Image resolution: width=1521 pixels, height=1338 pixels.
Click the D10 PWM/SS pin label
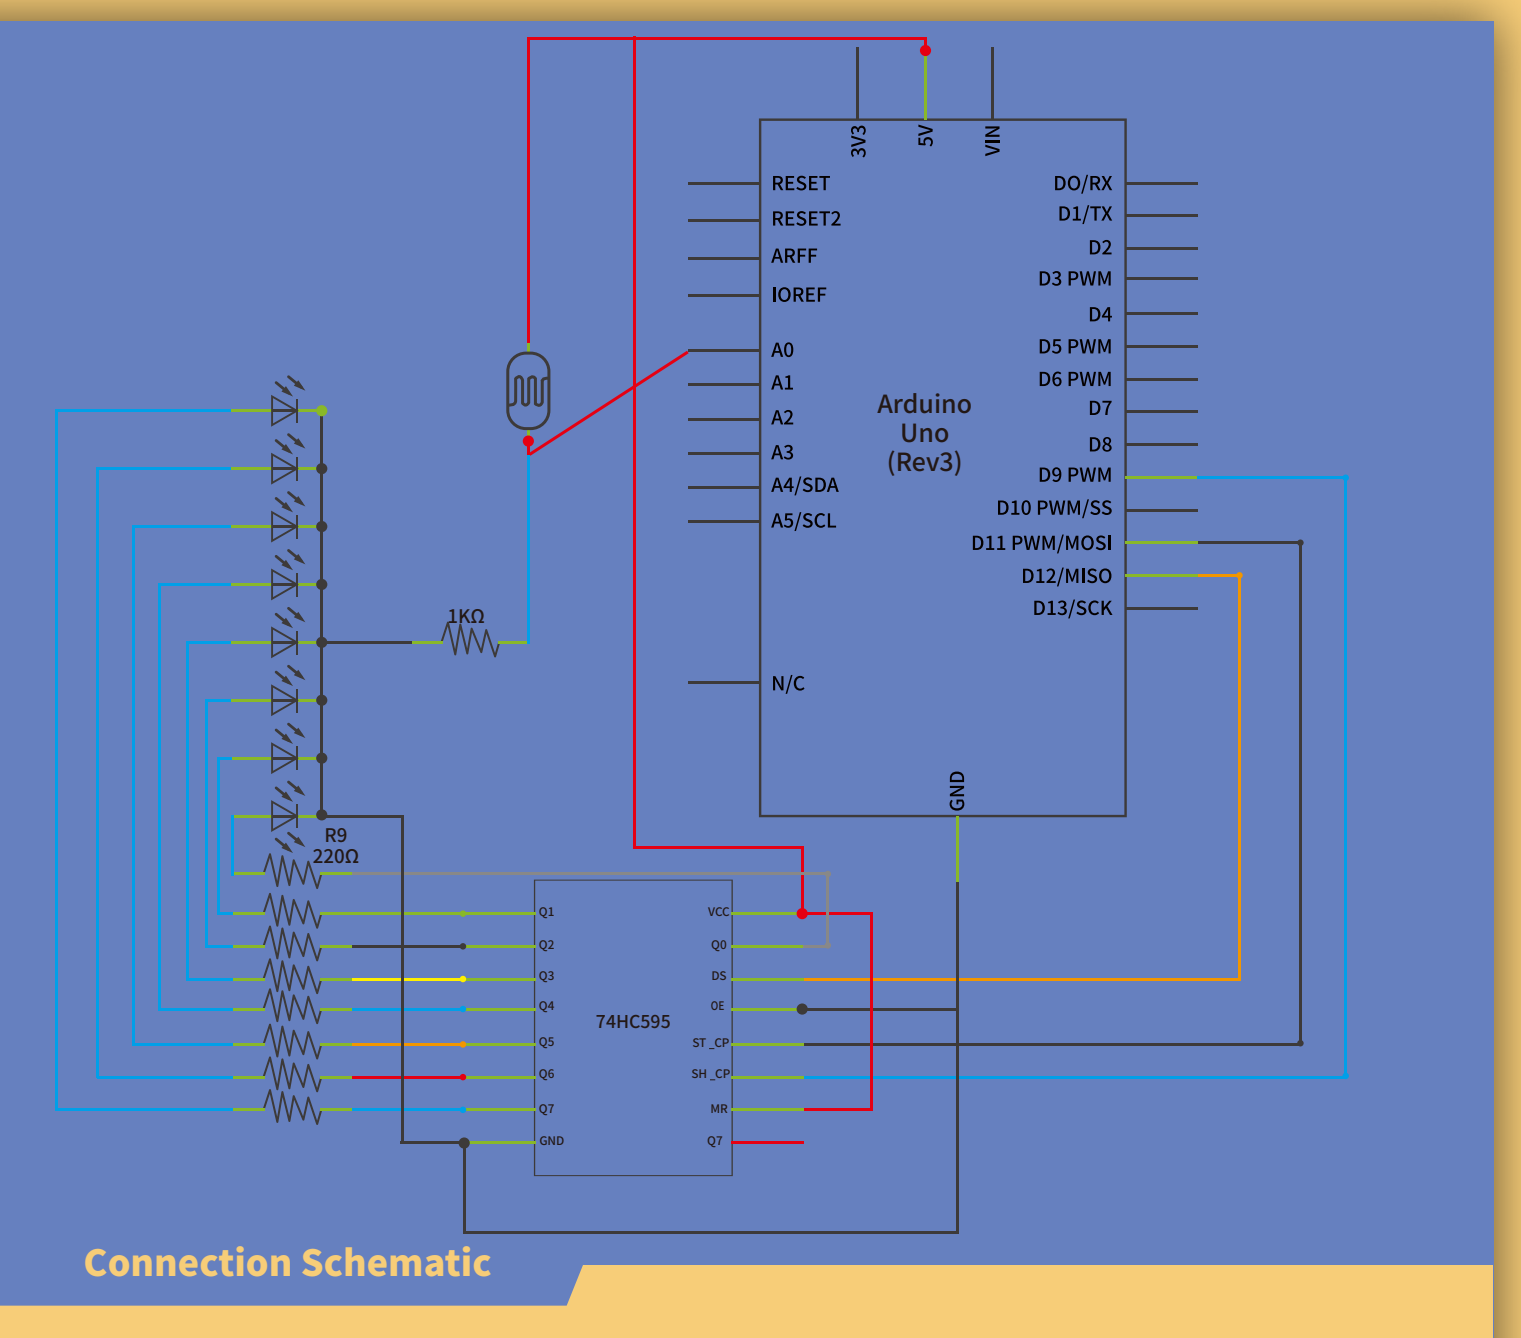pyautogui.click(x=1054, y=508)
